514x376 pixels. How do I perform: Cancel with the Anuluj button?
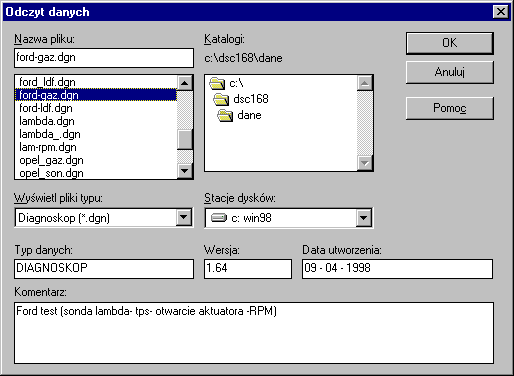(450, 72)
